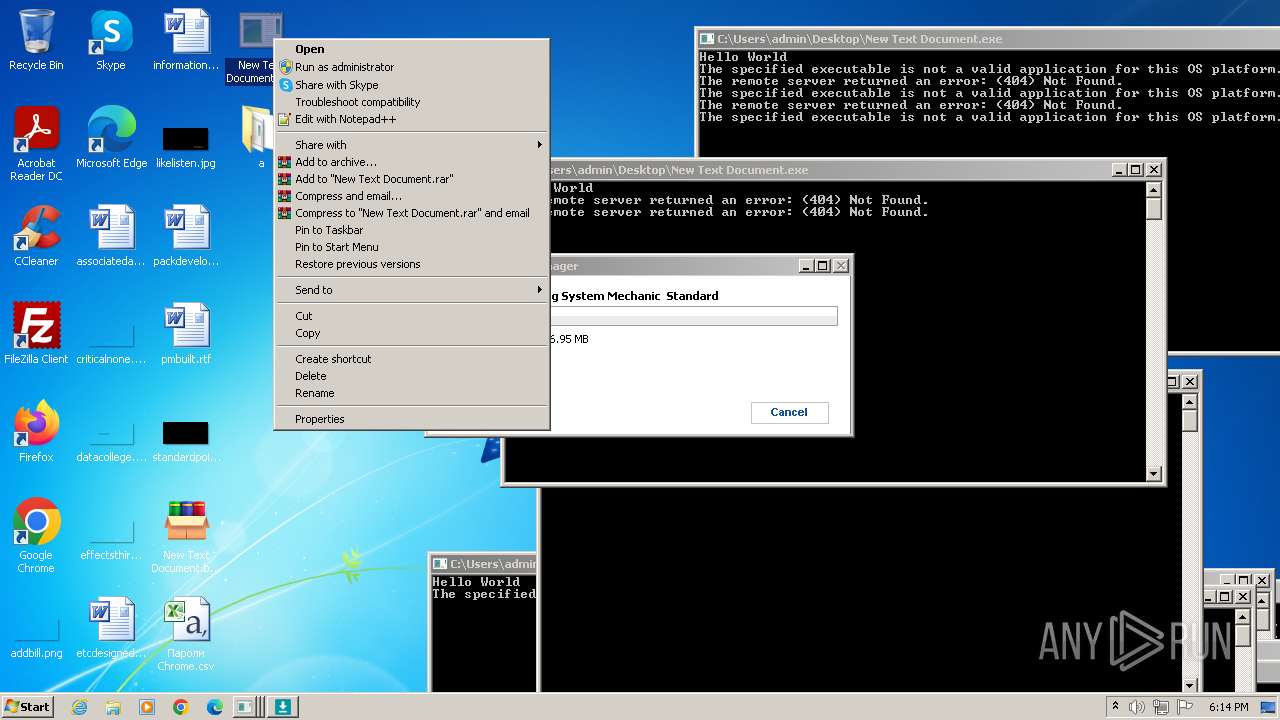Open CCleaner desktop shortcut

pyautogui.click(x=36, y=237)
